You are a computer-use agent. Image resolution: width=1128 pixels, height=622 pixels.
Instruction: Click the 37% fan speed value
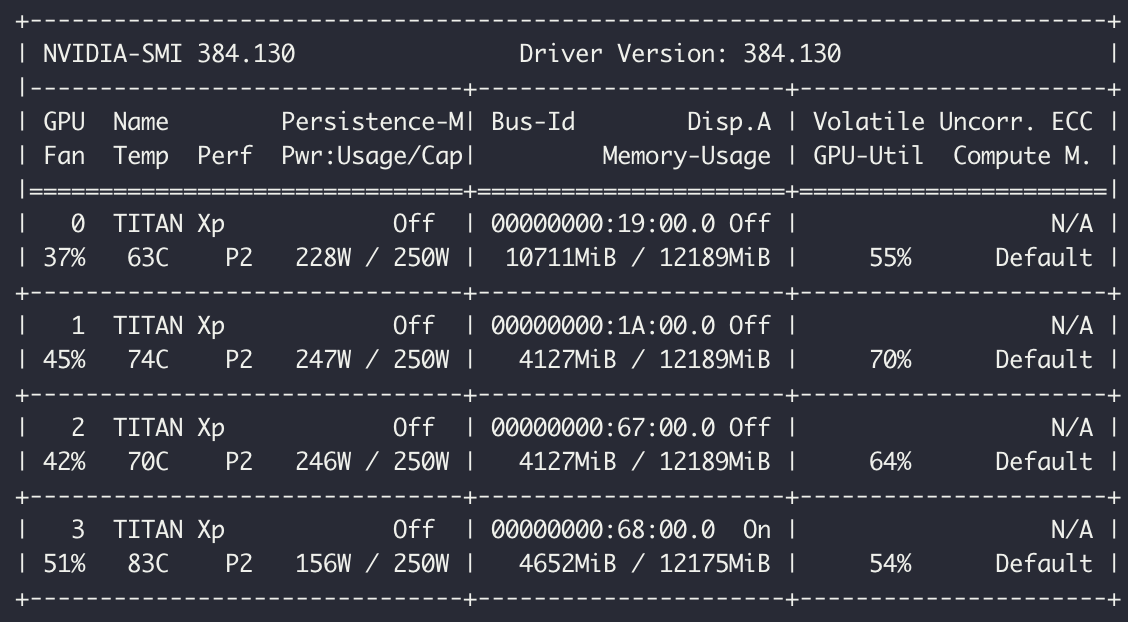64,257
